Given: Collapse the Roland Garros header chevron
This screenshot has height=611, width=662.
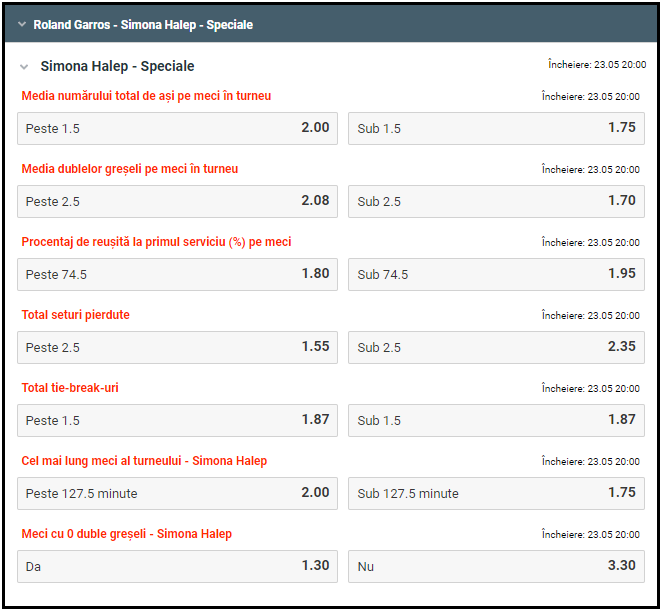Looking at the screenshot, I should pyautogui.click(x=21, y=25).
